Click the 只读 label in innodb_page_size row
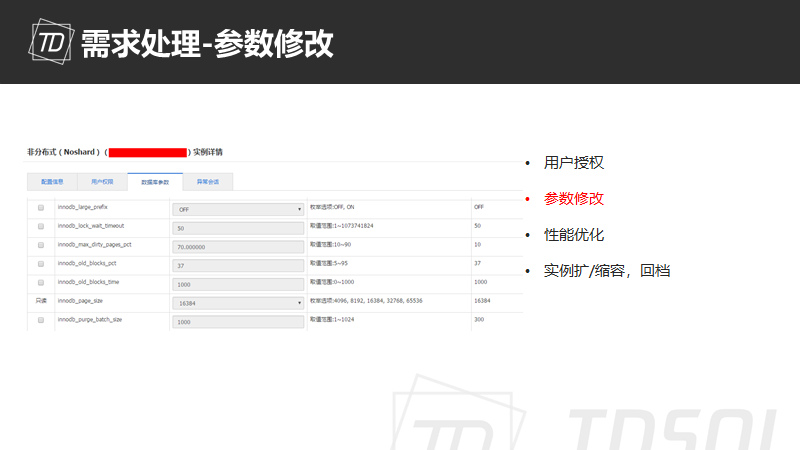 41,301
